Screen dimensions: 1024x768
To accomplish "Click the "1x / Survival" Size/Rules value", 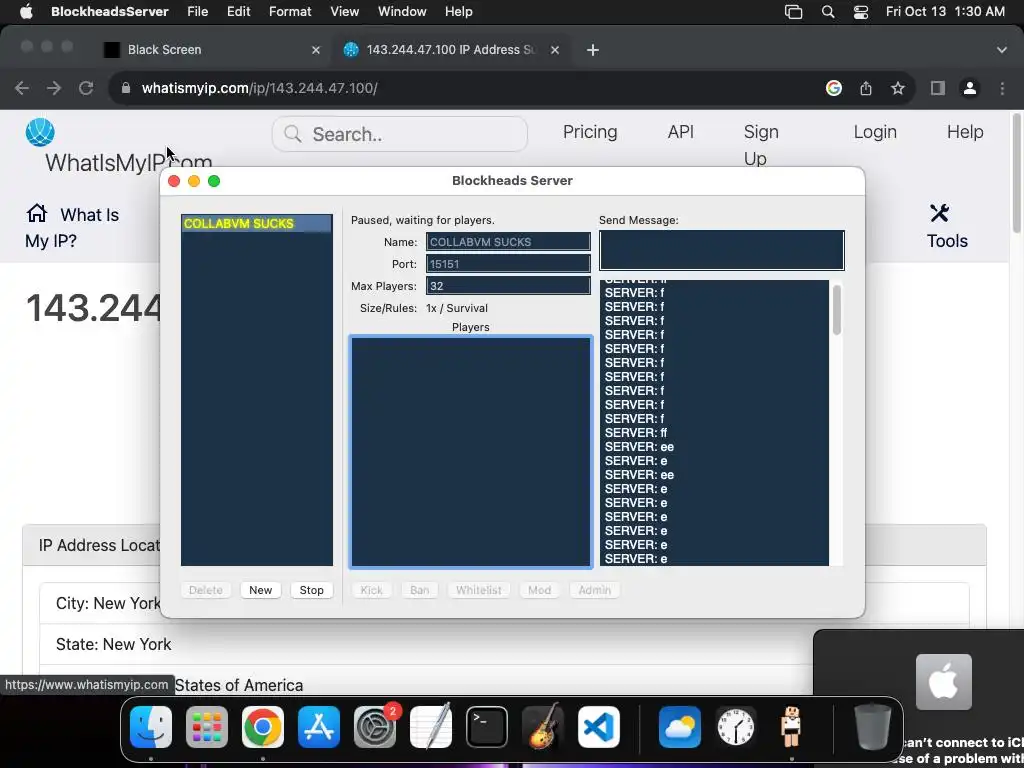I will (x=456, y=308).
